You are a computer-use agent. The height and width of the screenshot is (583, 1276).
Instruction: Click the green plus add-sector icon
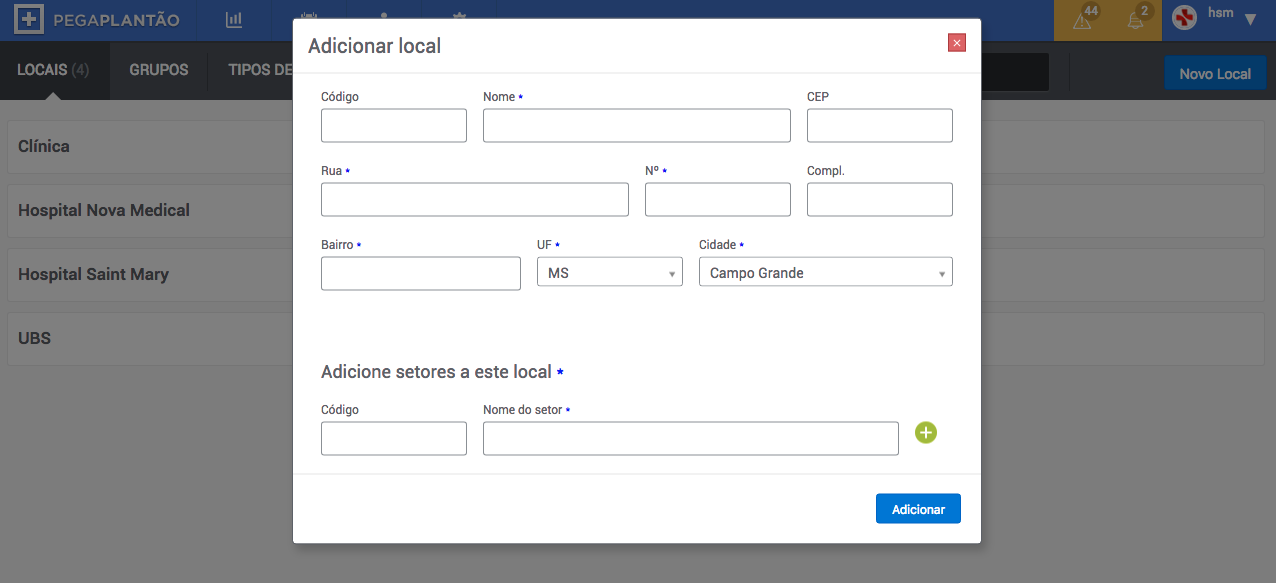click(926, 433)
